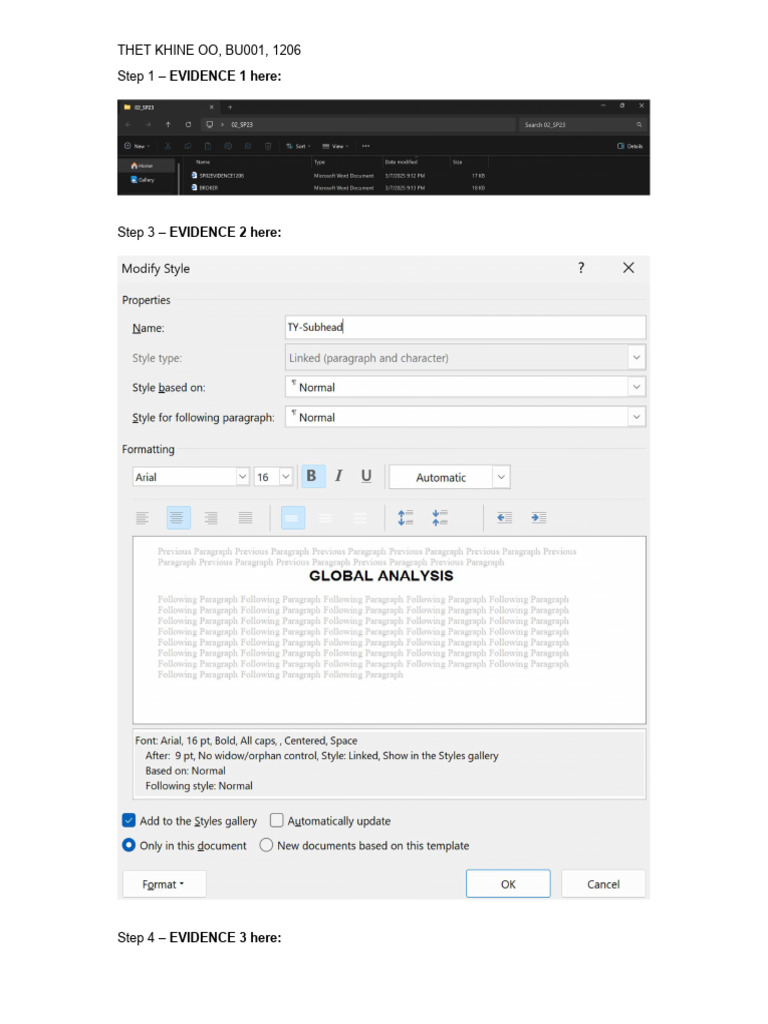Open Gallery in File Explorer sidebar

(142, 180)
